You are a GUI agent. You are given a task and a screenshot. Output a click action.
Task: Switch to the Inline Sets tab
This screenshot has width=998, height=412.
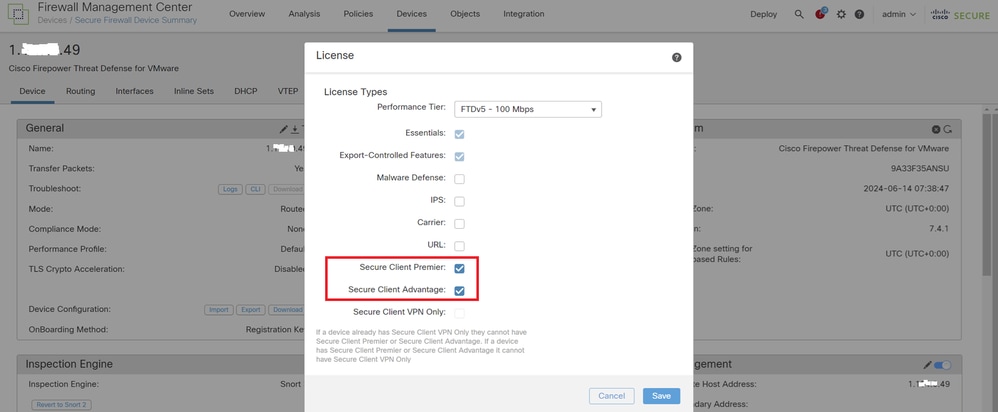pos(194,91)
